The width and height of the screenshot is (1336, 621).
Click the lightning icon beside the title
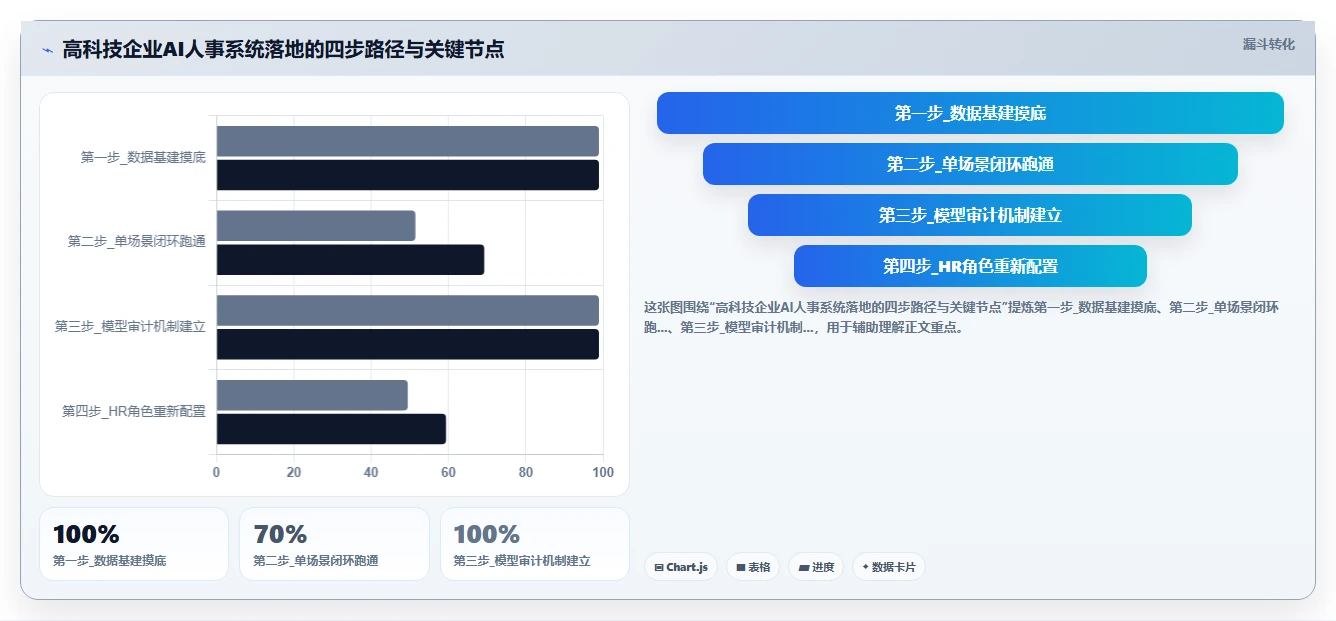47,50
